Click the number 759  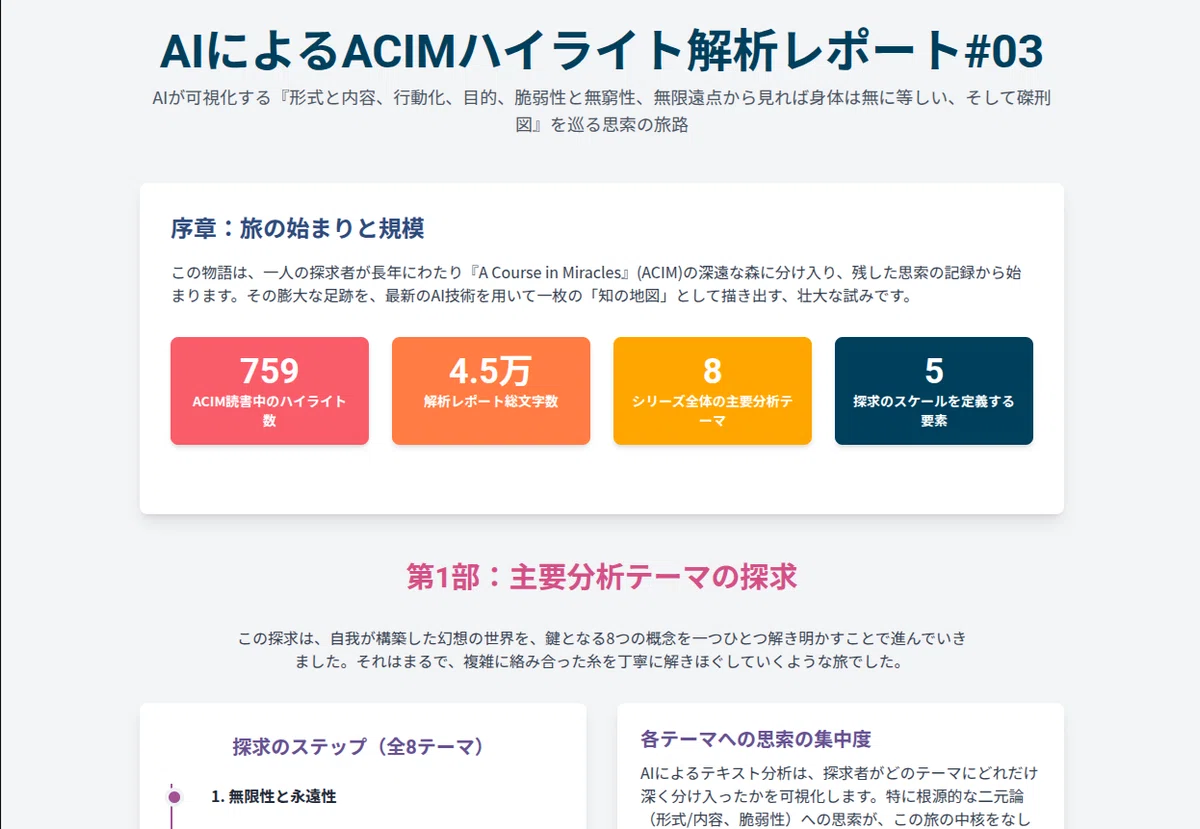[x=269, y=371]
